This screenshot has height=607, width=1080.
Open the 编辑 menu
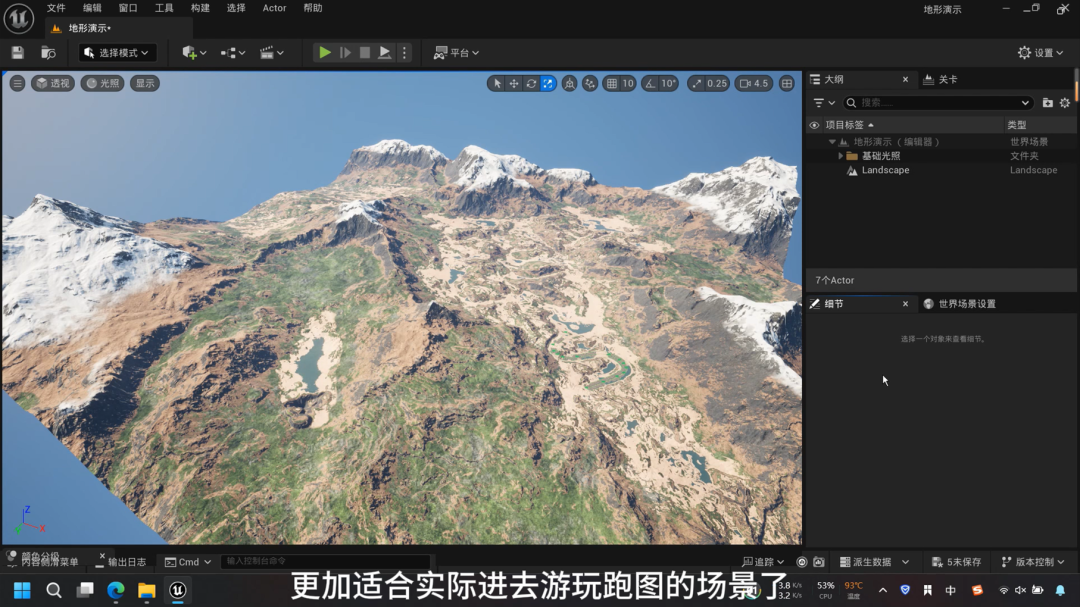tap(92, 8)
